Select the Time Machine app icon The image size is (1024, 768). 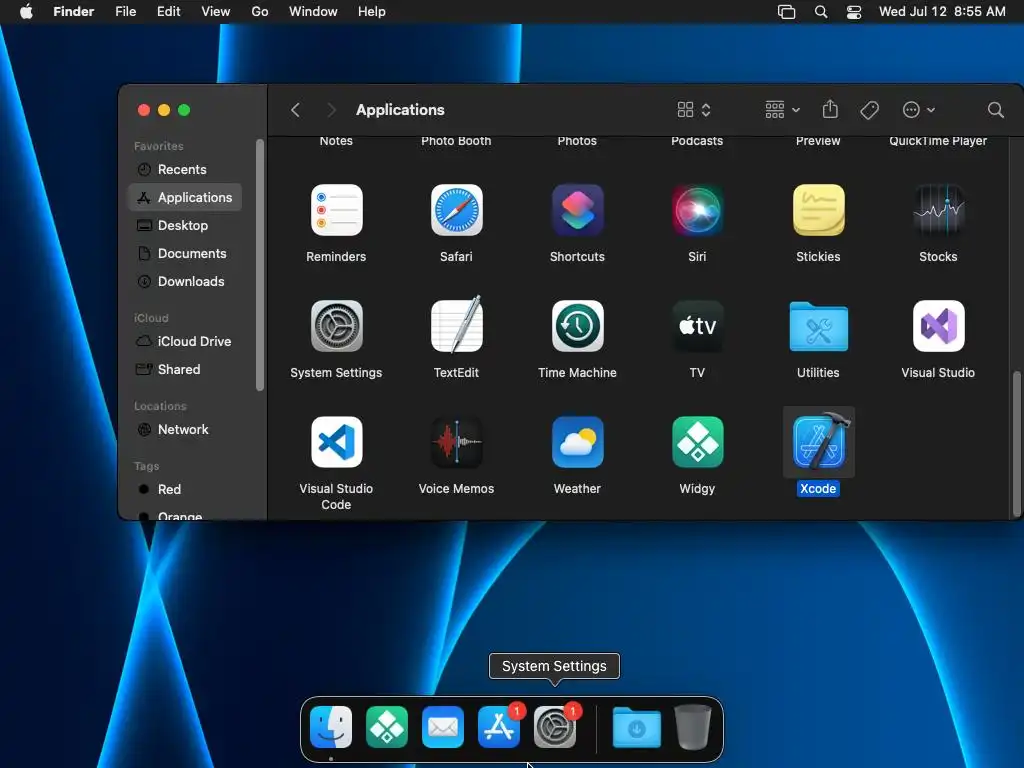coord(577,326)
